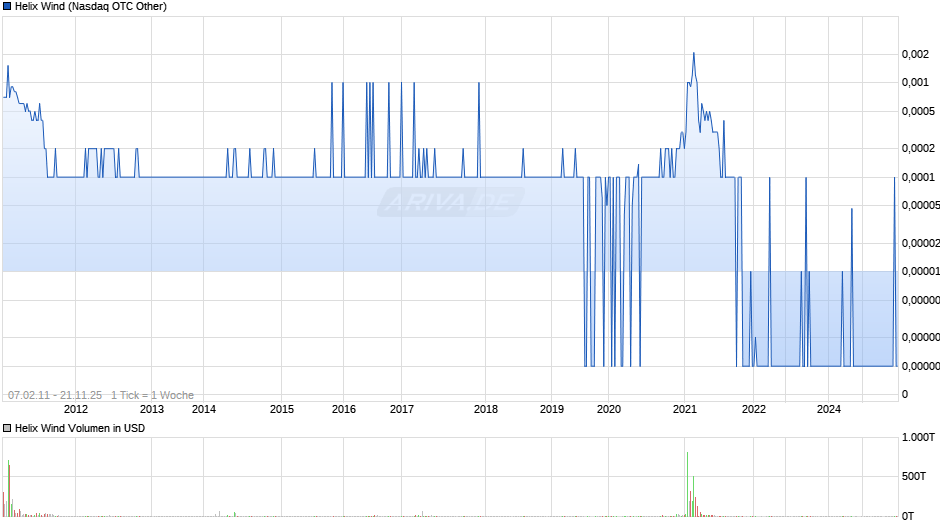
Task: Click the tall green 2021 volume bar
Action: (687, 484)
